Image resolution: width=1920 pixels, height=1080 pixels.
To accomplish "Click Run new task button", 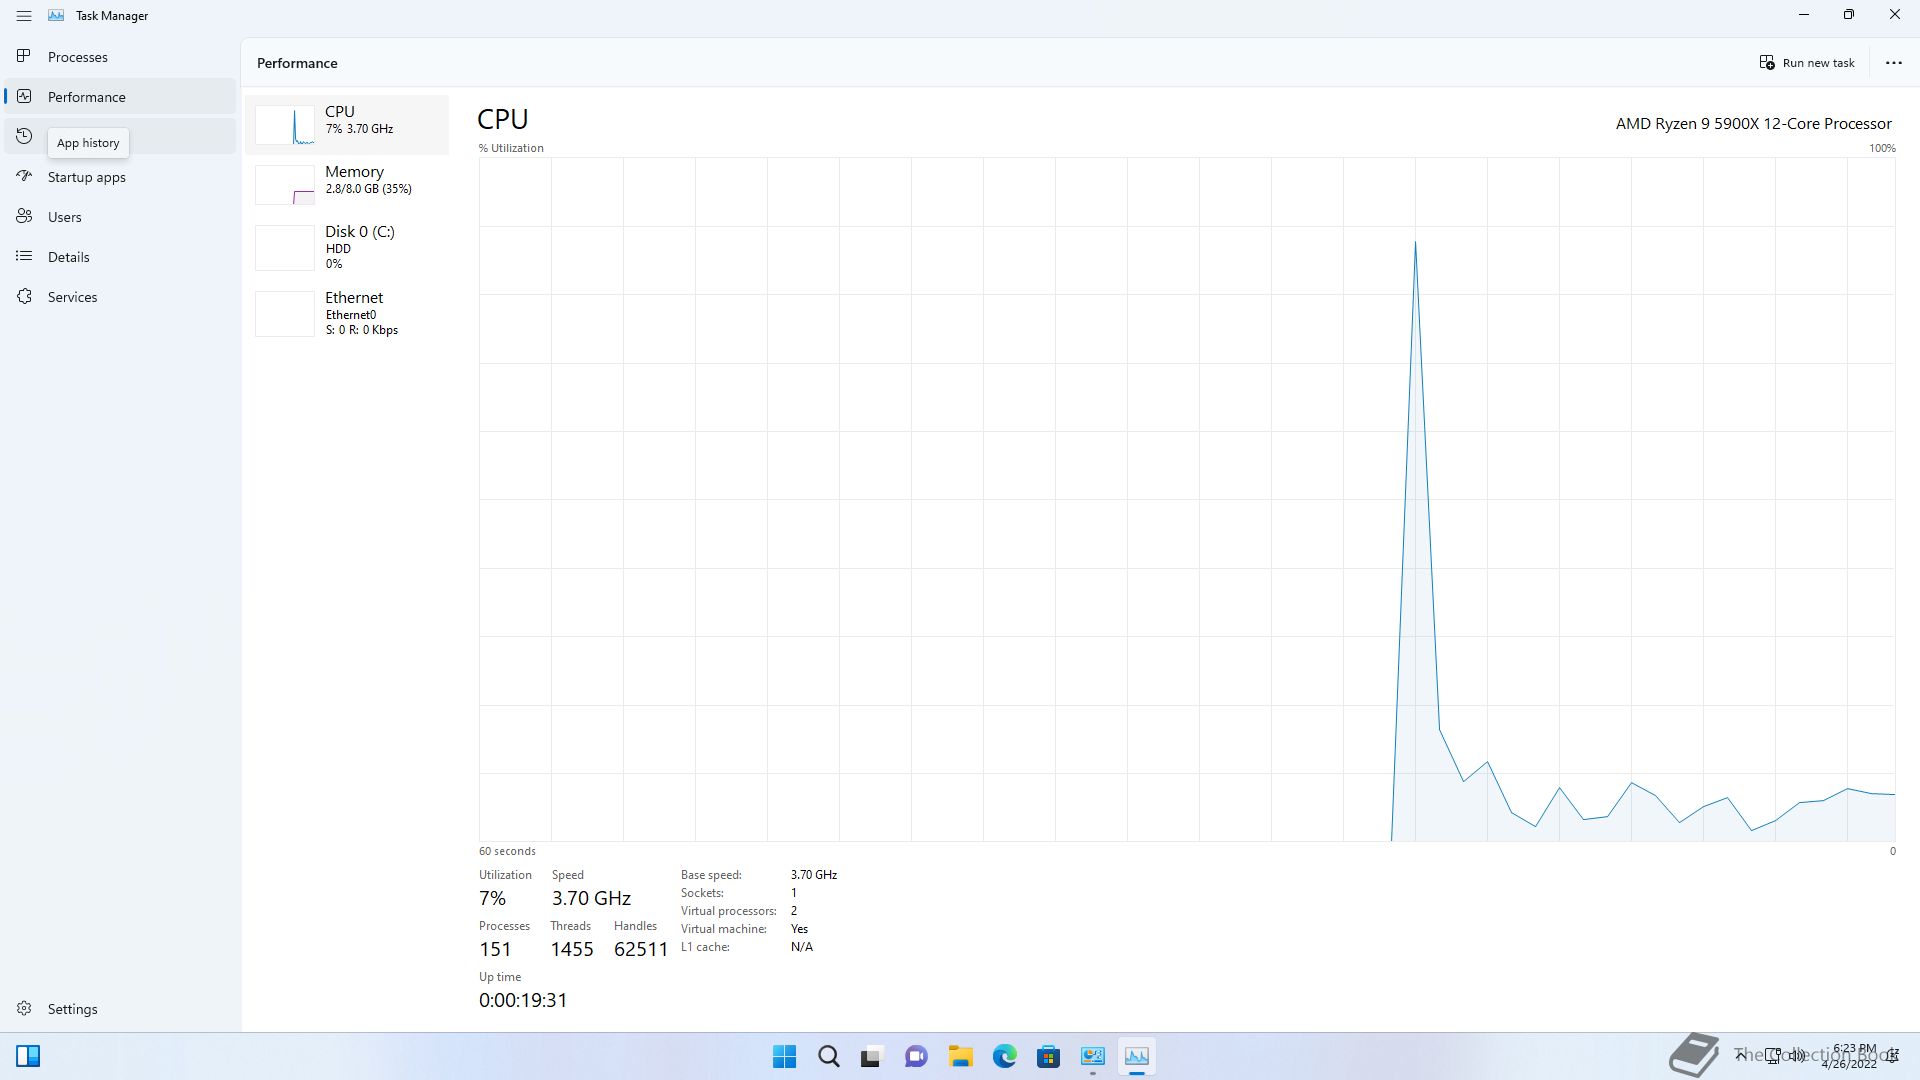I will click(x=1807, y=63).
